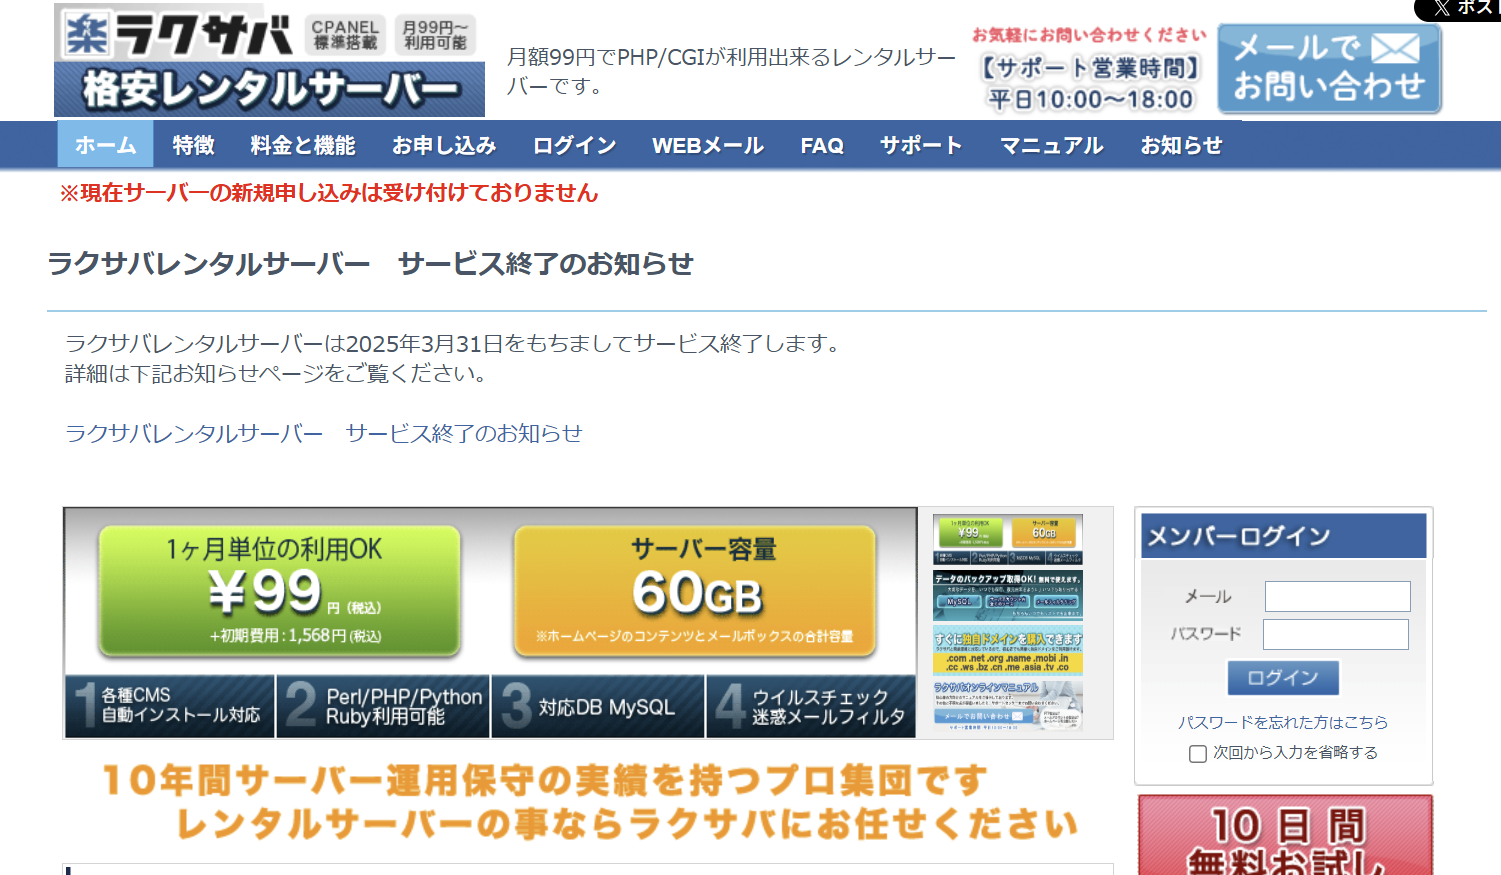Open the サービス終了のお知らせ link
The width and height of the screenshot is (1501, 875).
323,433
